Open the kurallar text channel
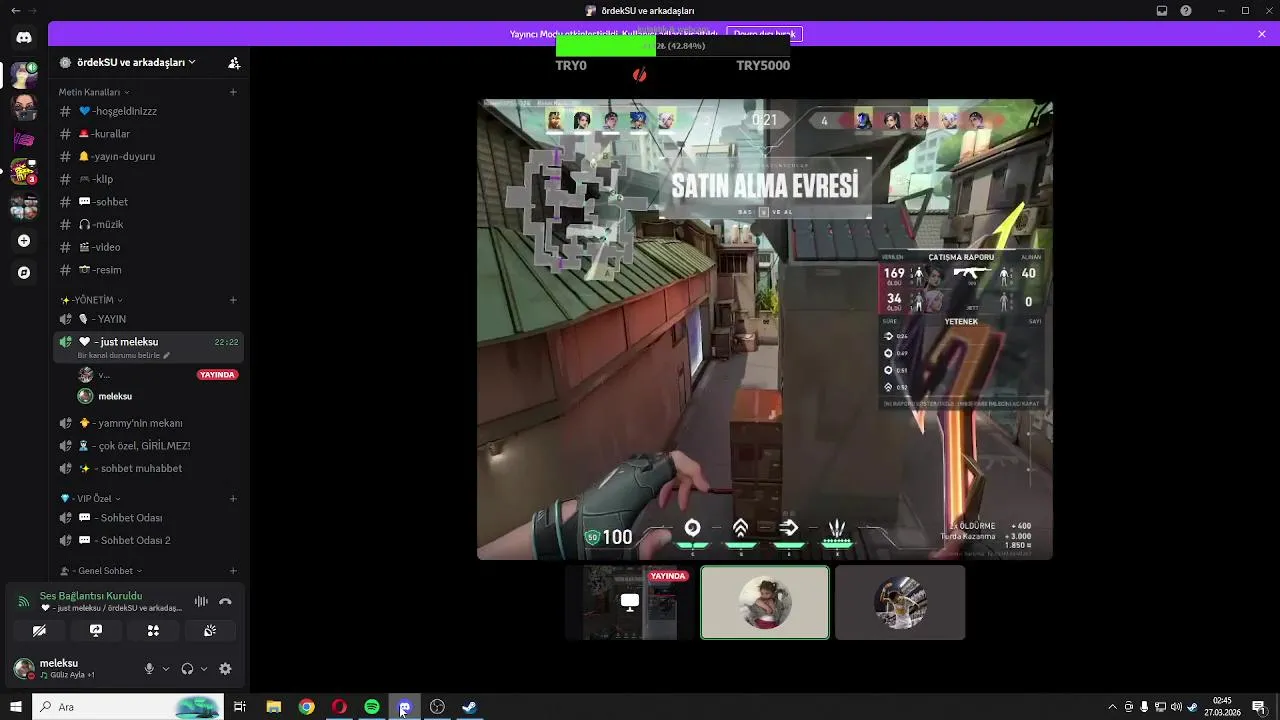Image resolution: width=1280 pixels, height=720 pixels. 148,134
